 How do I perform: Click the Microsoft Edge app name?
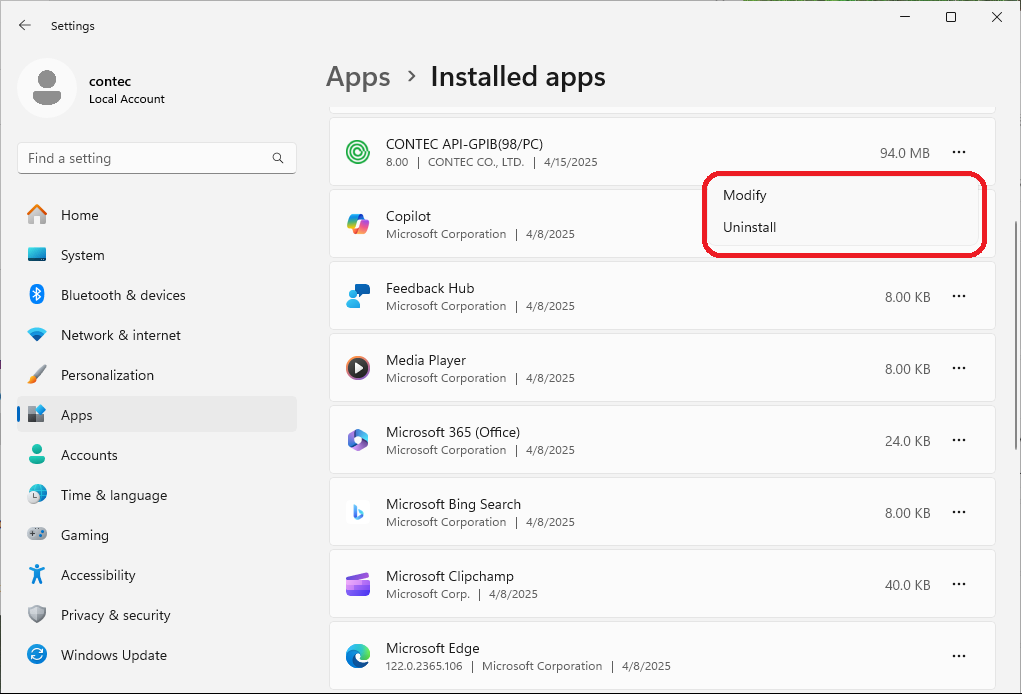coord(433,648)
